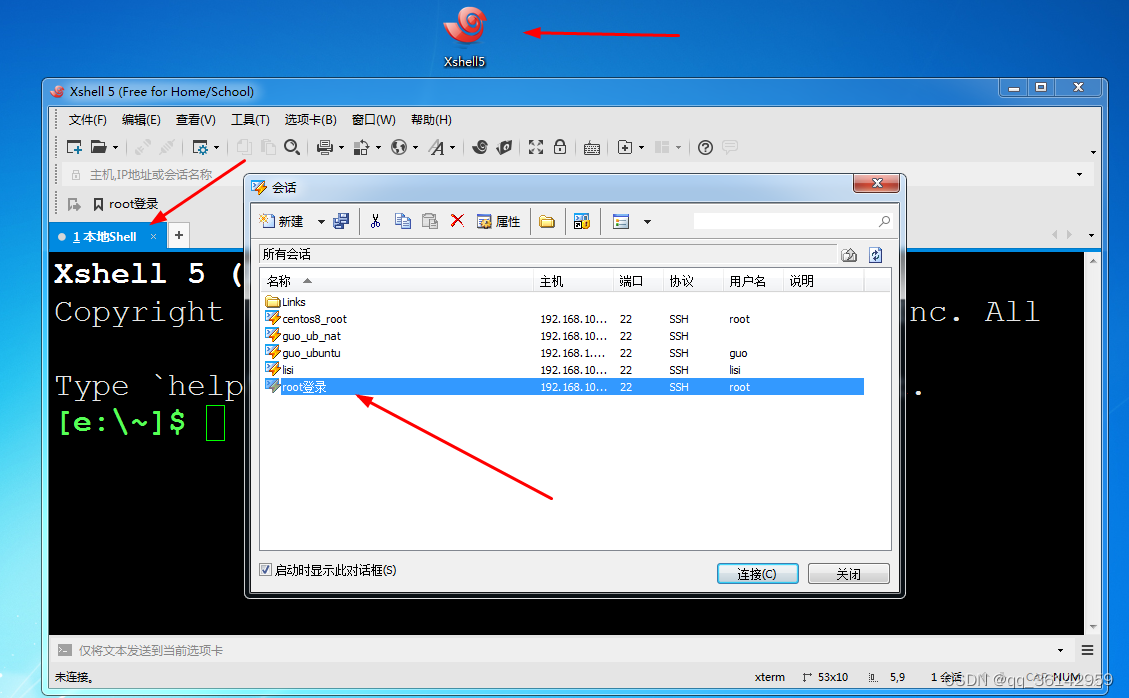Screen dimensions: 1129x698
Task: Click the root登录 bookmark in links bar
Action: [125, 204]
